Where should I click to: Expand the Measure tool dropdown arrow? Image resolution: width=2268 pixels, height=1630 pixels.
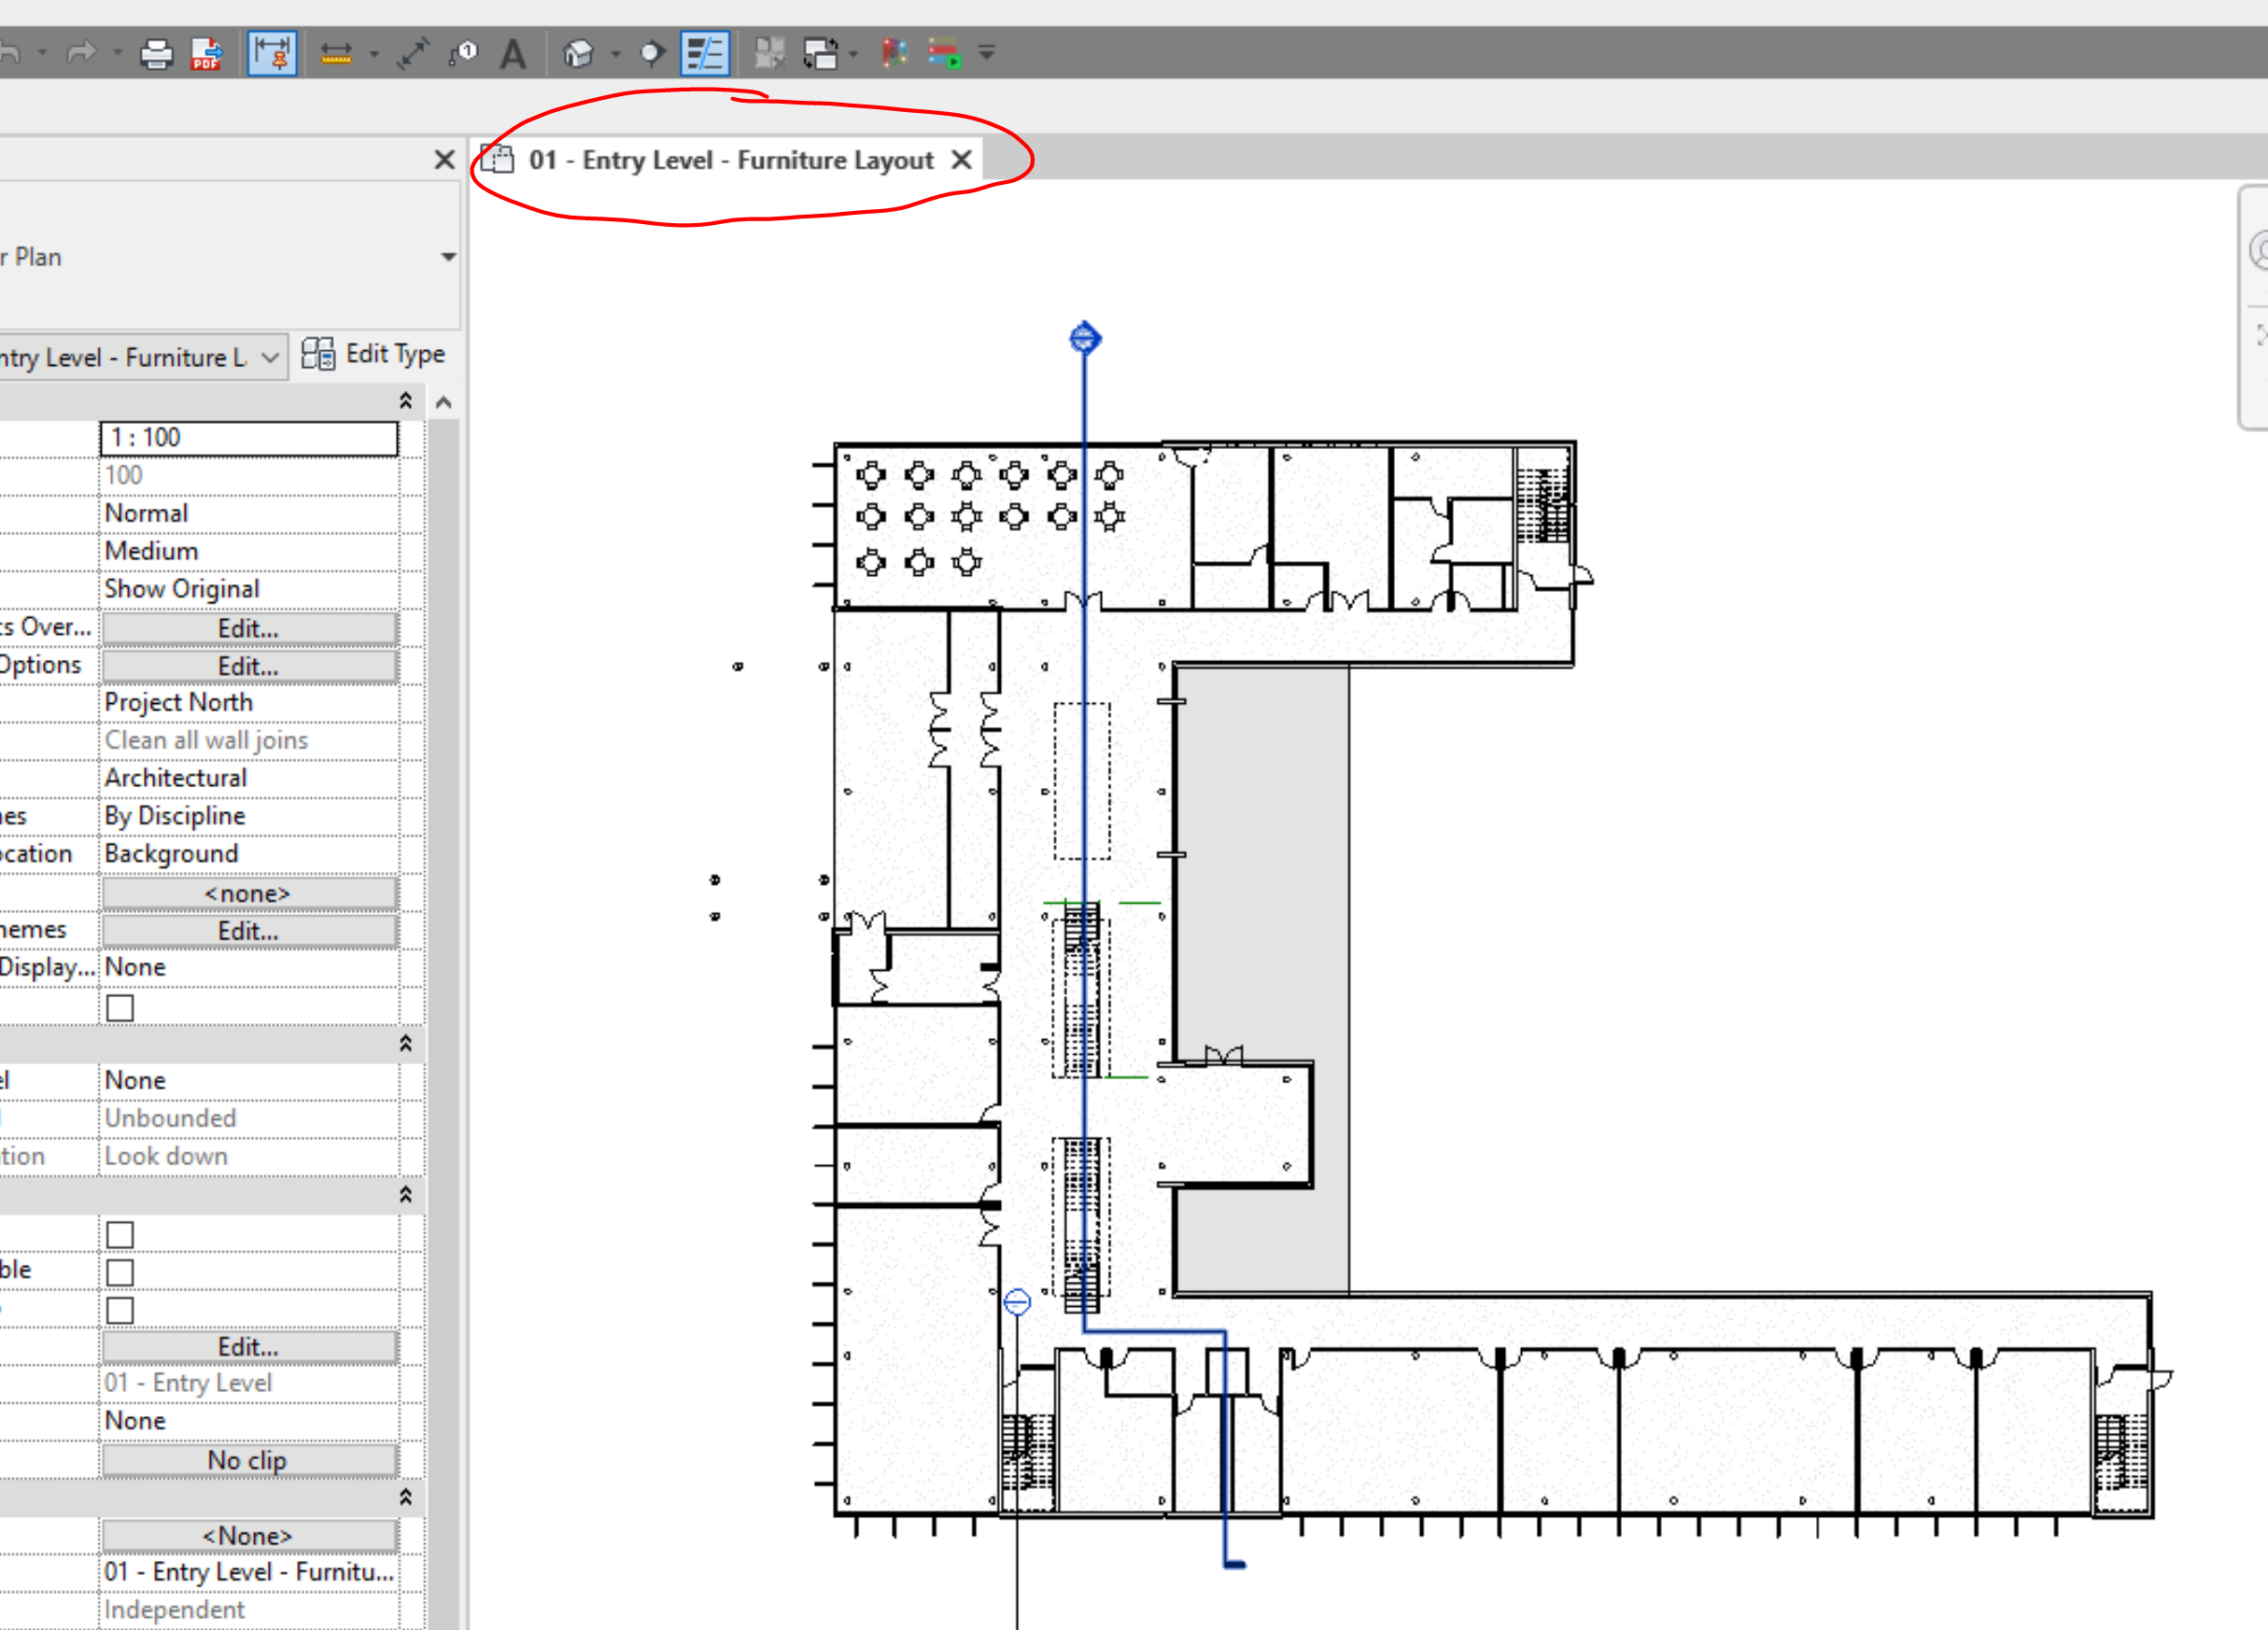tap(374, 54)
